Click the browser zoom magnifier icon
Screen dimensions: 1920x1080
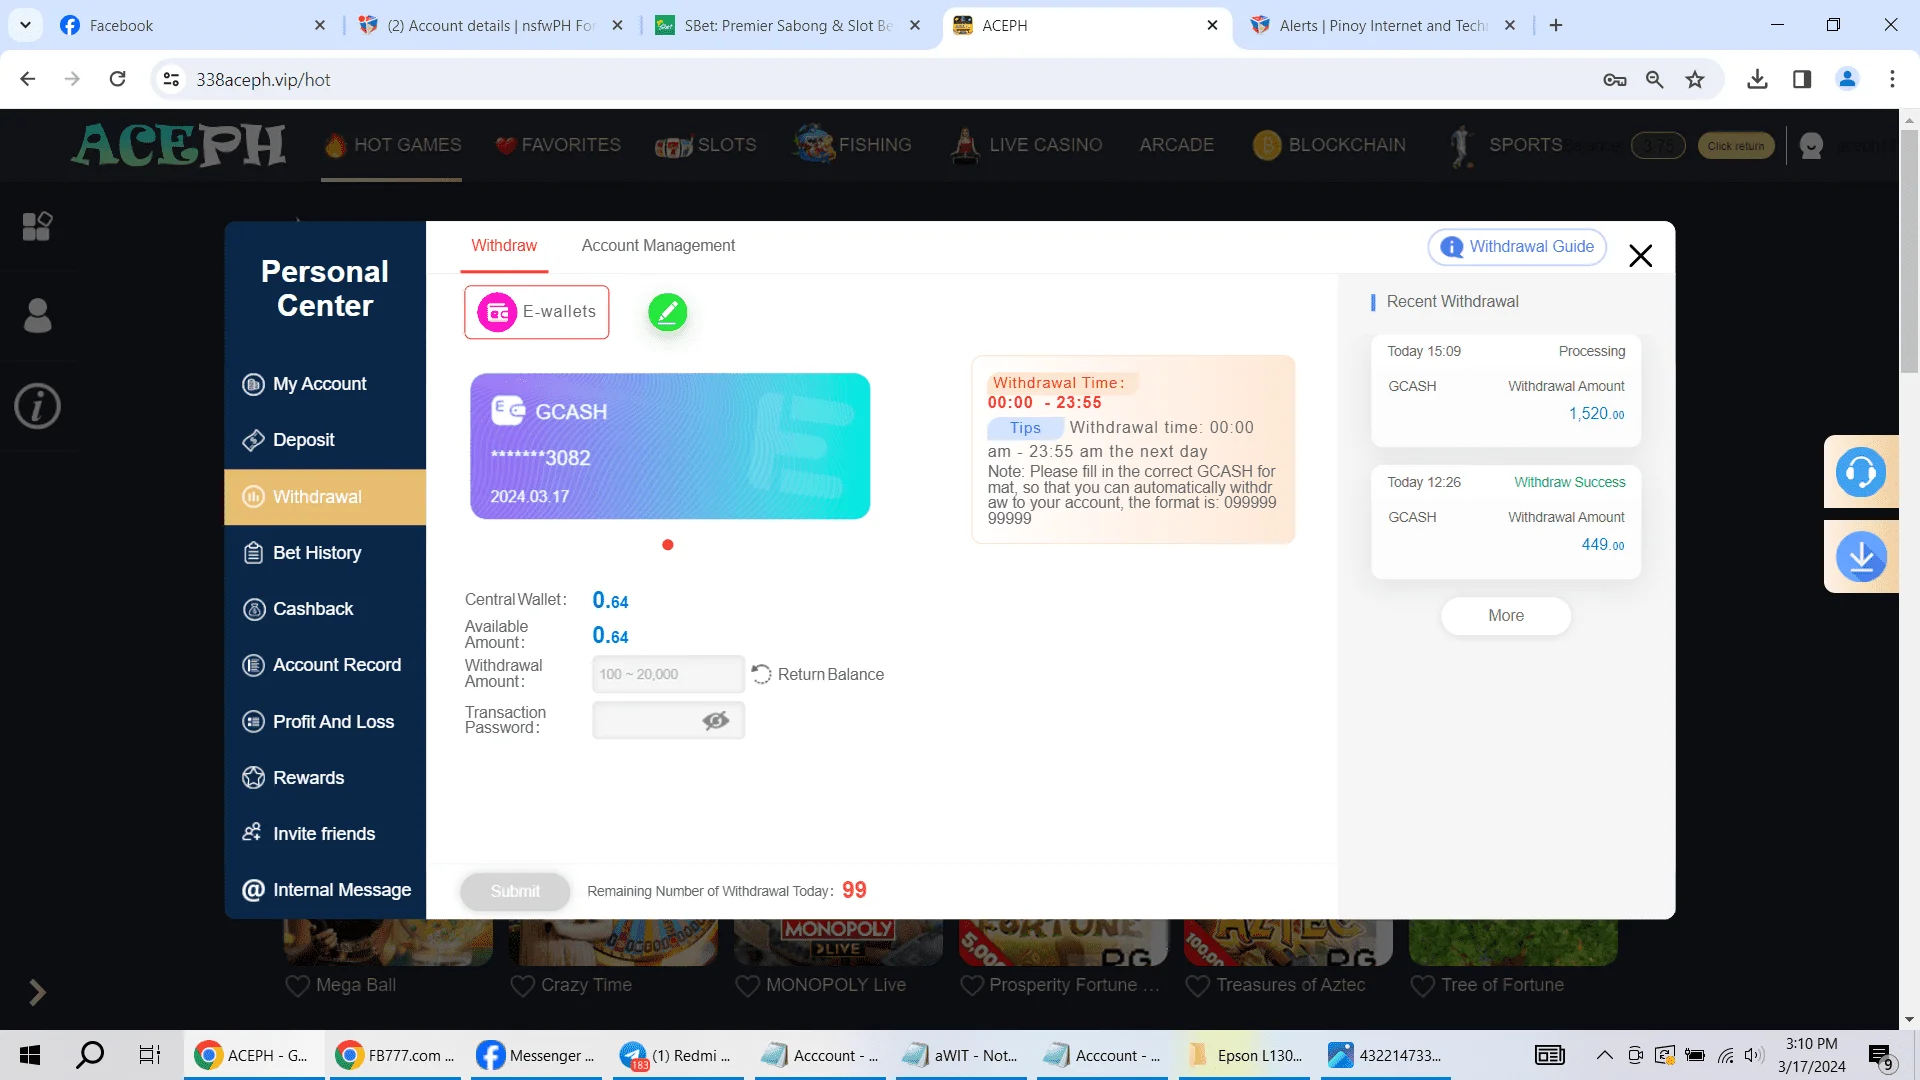tap(1654, 79)
